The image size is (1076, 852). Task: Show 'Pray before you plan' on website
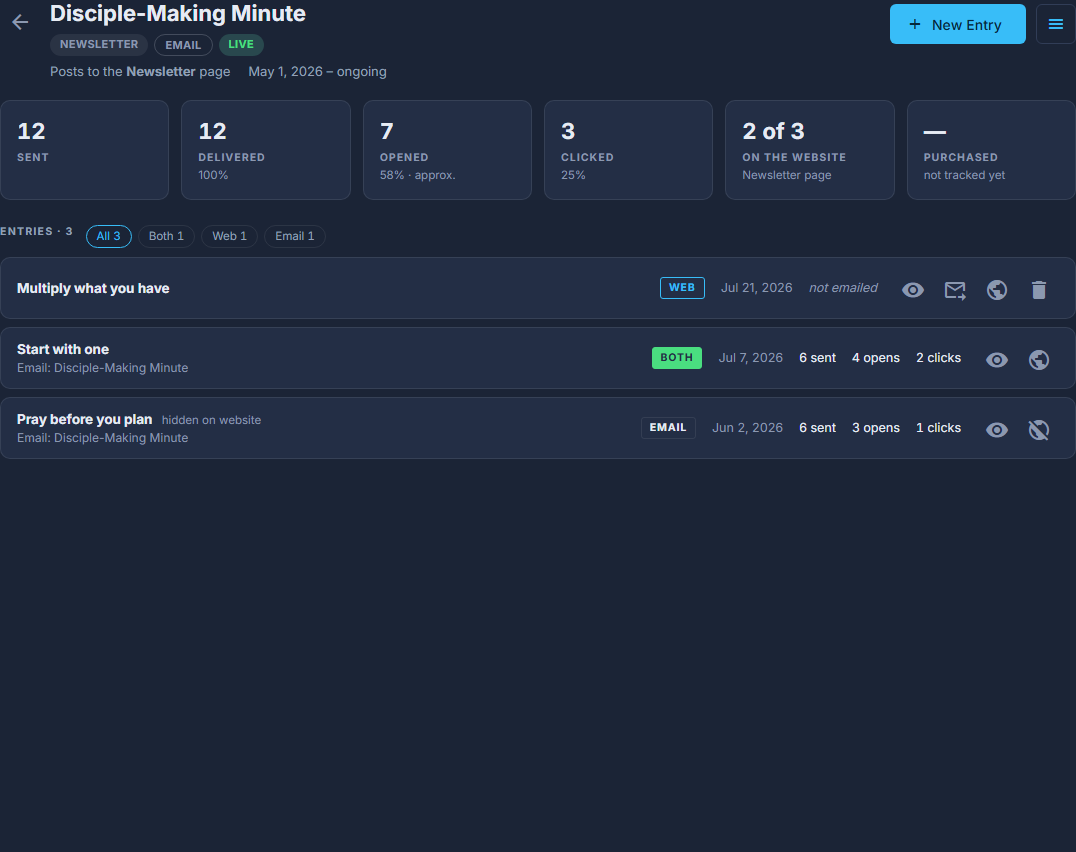coord(1039,430)
